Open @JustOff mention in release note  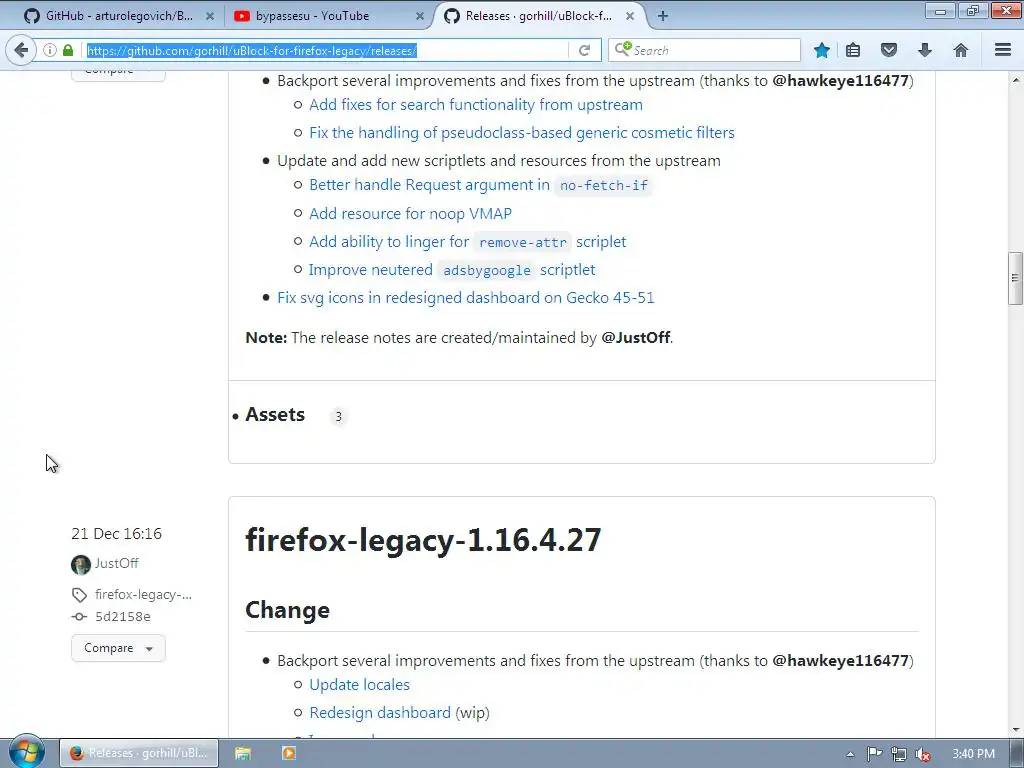coord(635,338)
